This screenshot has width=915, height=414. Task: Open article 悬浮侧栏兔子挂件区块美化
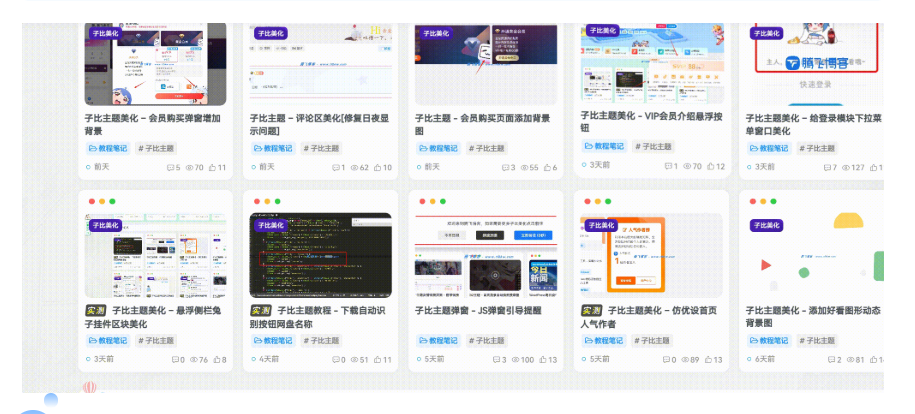tap(153, 317)
